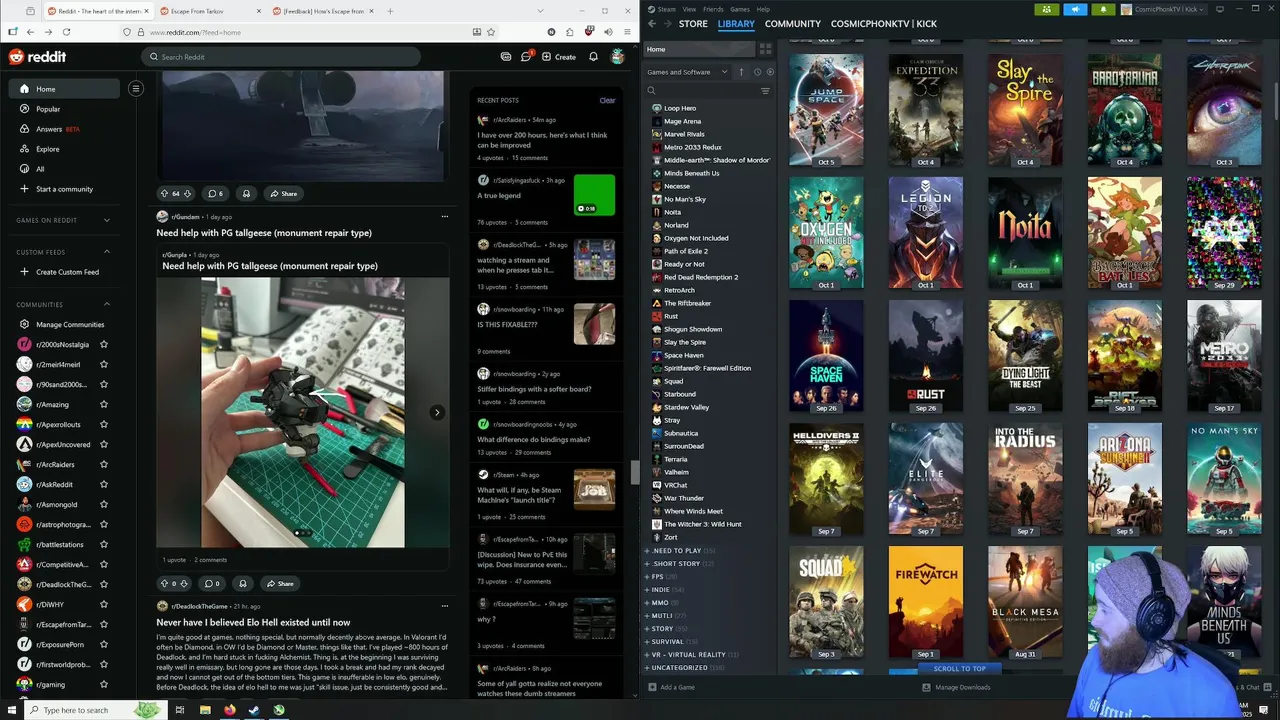This screenshot has height=720, width=1280.
Task: Open Steam friends icon in green header button
Action: (1046, 9)
